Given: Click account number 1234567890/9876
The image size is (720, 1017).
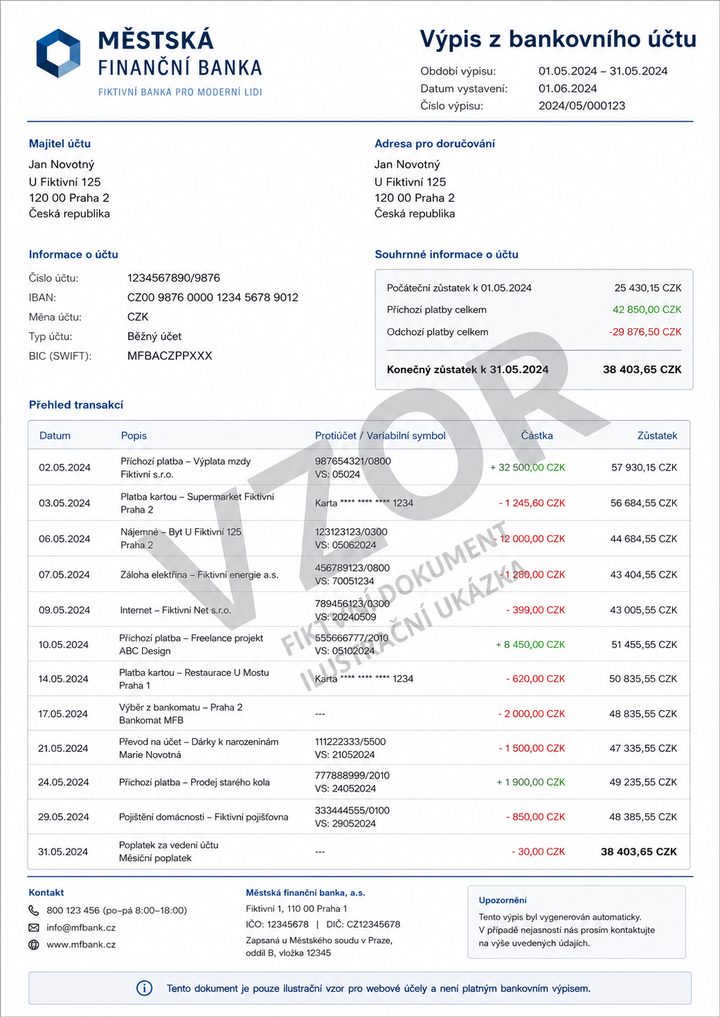Looking at the screenshot, I should coord(174,278).
